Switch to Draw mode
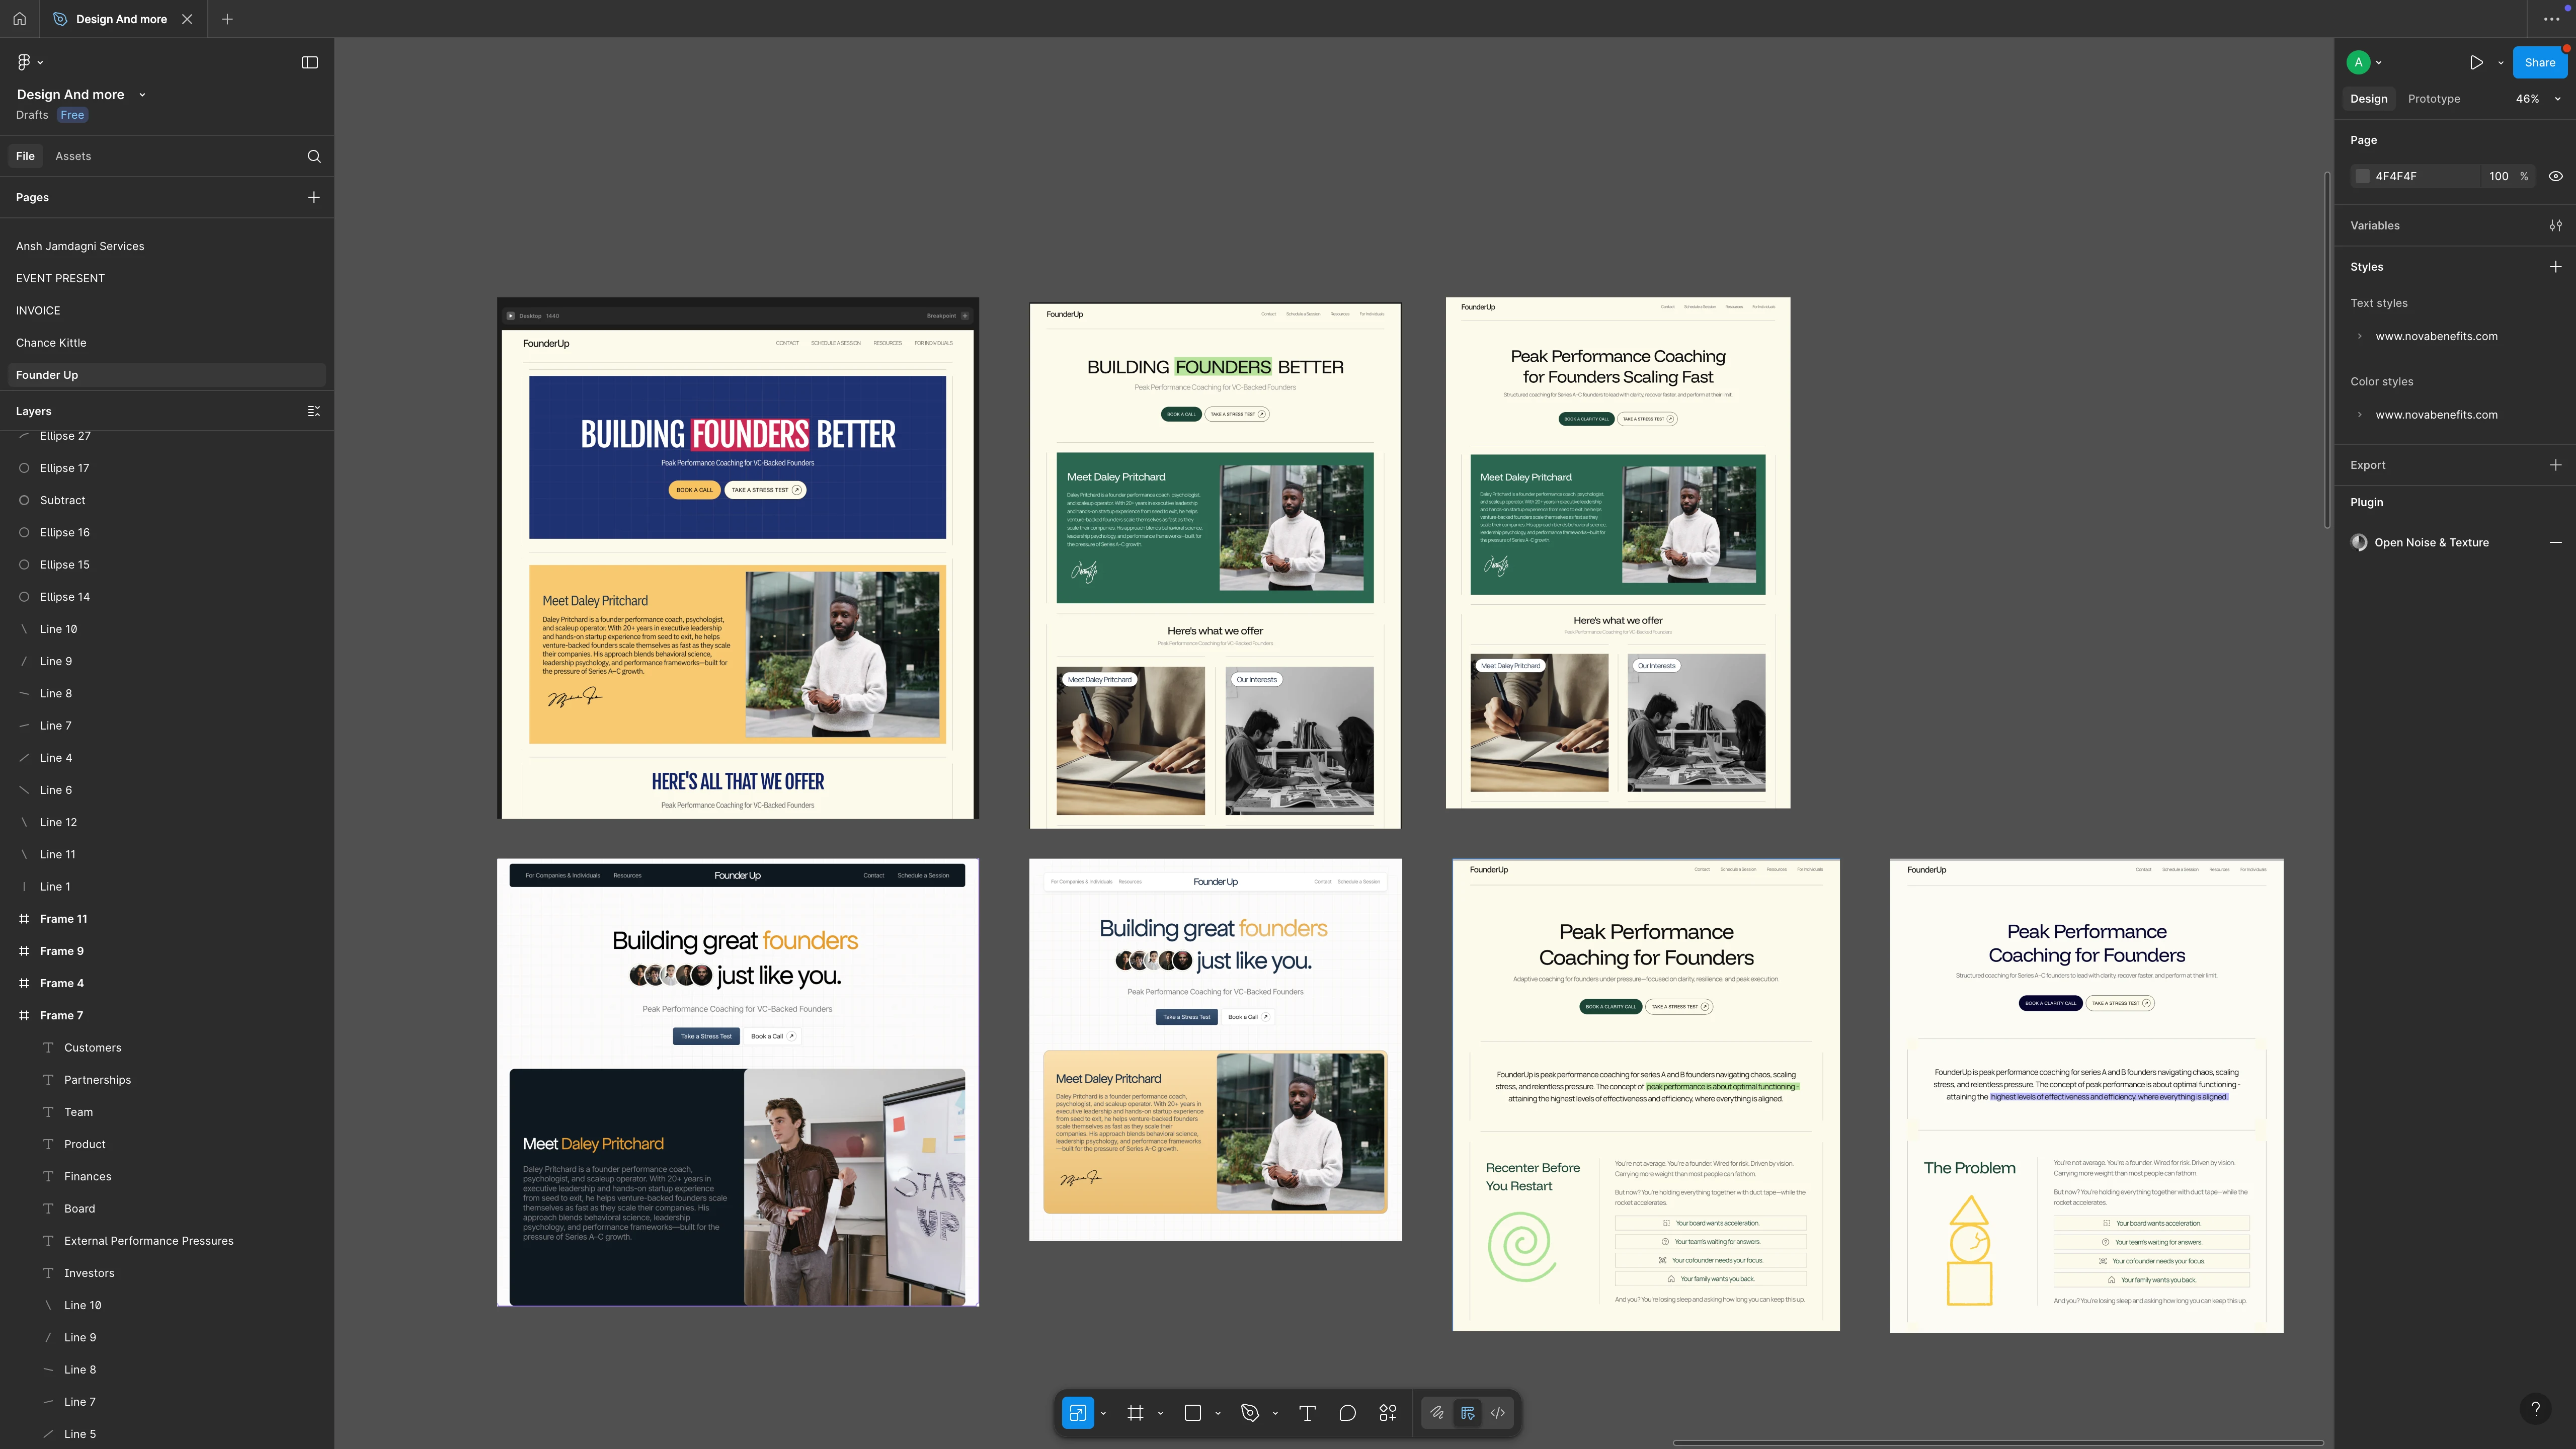Screen dimensions: 2576x1449 (1436, 1413)
